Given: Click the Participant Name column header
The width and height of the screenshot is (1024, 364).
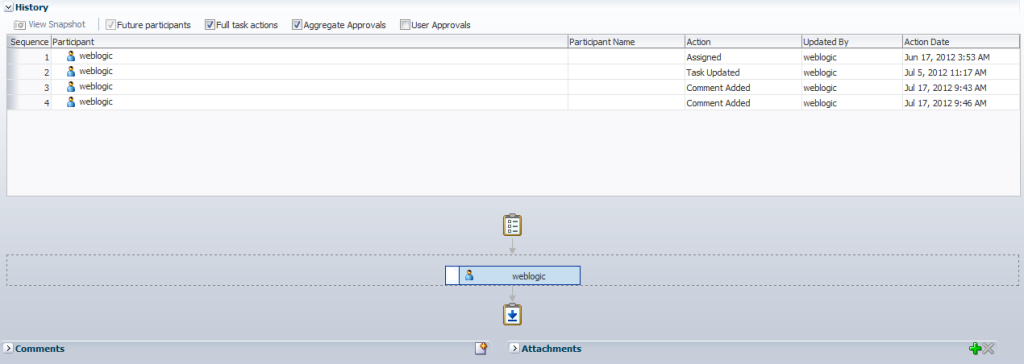Looking at the screenshot, I should coord(626,42).
